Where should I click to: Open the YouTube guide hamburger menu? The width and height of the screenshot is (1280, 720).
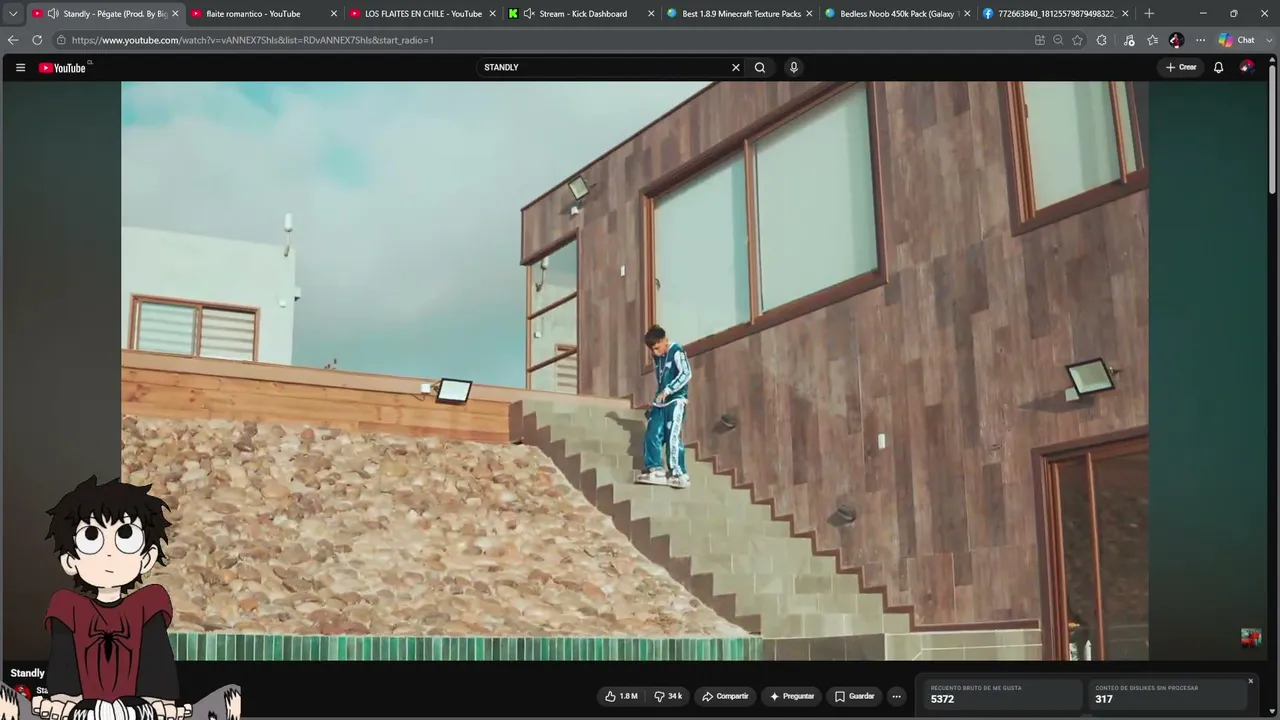point(20,68)
